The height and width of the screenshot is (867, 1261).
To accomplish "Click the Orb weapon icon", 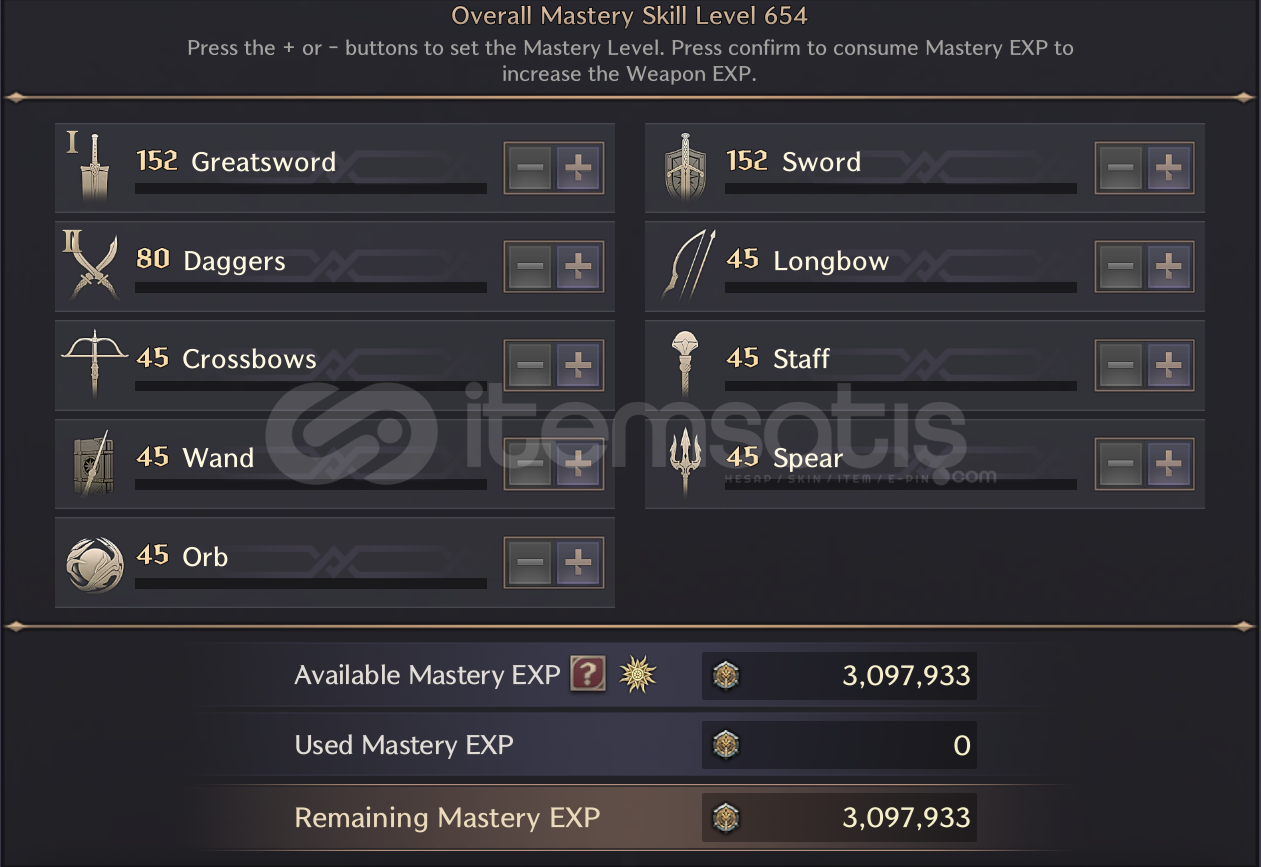I will (94, 562).
